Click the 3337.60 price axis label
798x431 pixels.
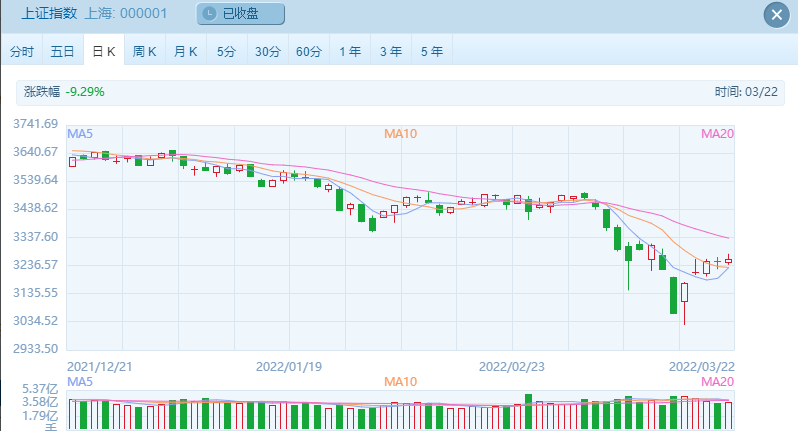point(36,237)
